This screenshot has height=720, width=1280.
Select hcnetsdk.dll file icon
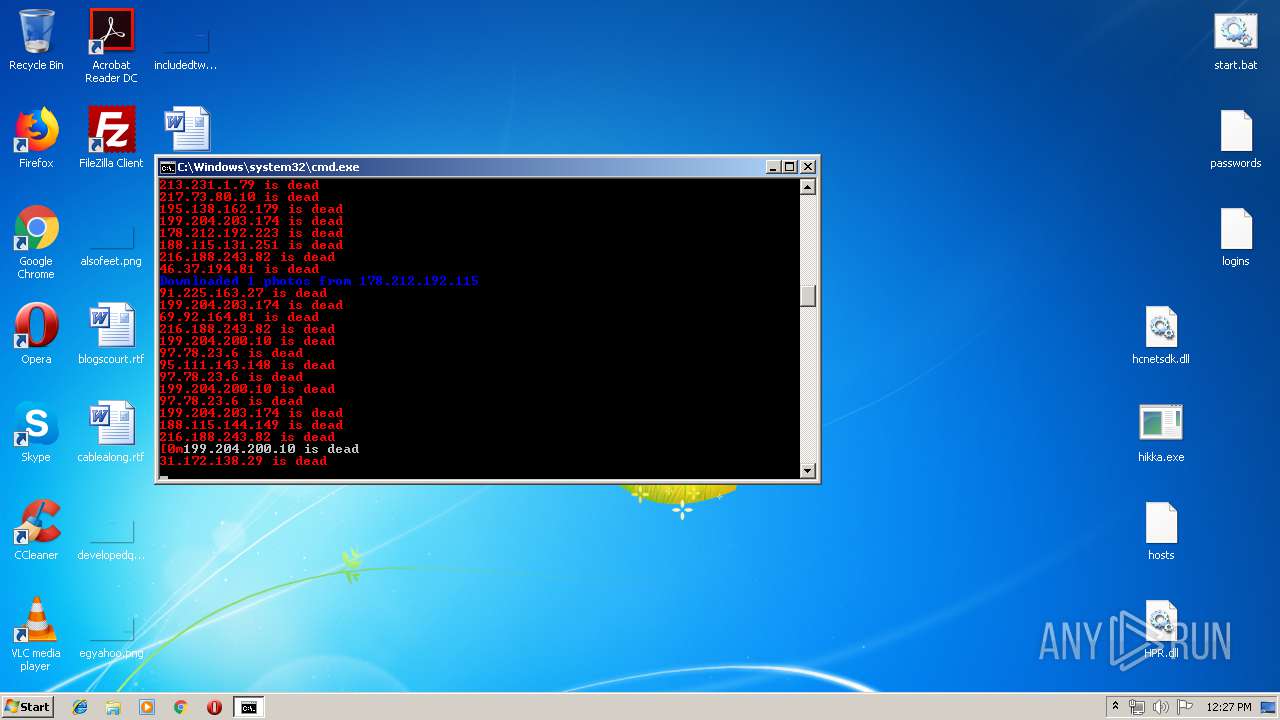pyautogui.click(x=1161, y=336)
